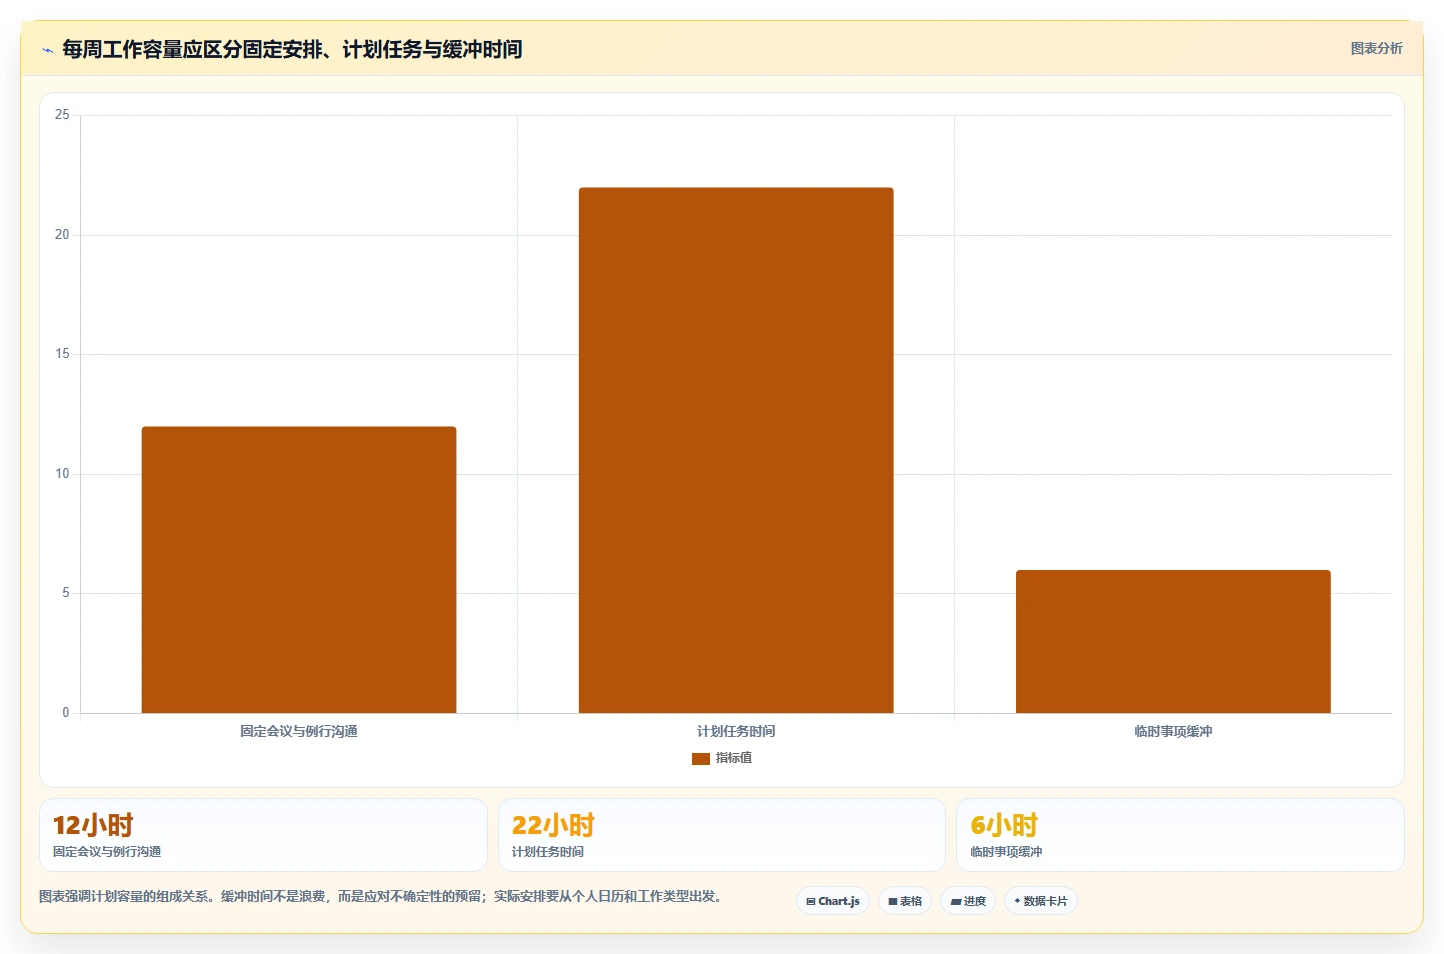Click the y-axis value 15
Viewport: 1444px width, 954px height.
62,354
